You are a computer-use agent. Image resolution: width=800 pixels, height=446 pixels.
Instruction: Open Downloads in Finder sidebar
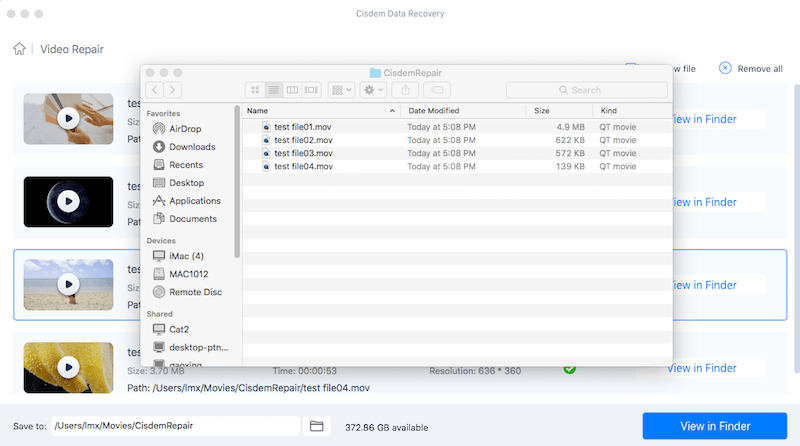(x=192, y=147)
